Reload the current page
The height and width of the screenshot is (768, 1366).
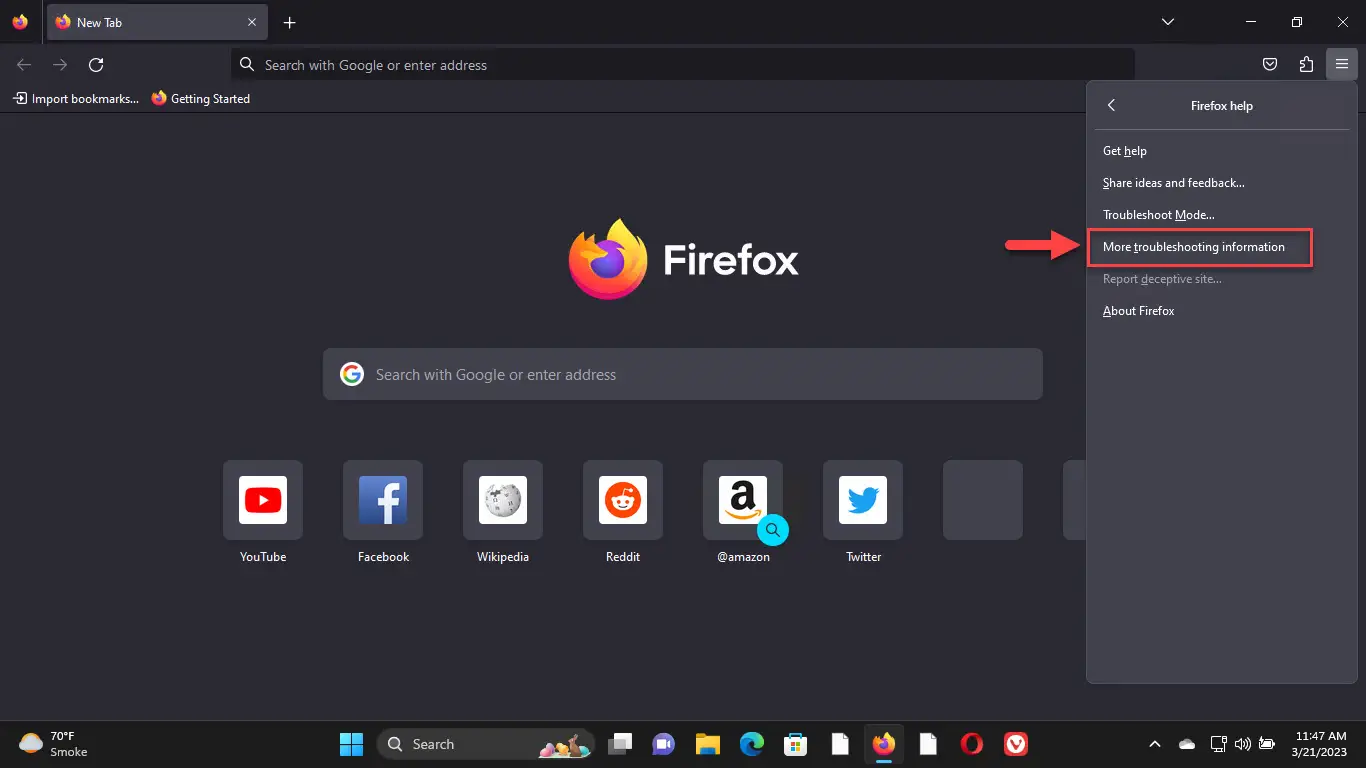pos(96,65)
